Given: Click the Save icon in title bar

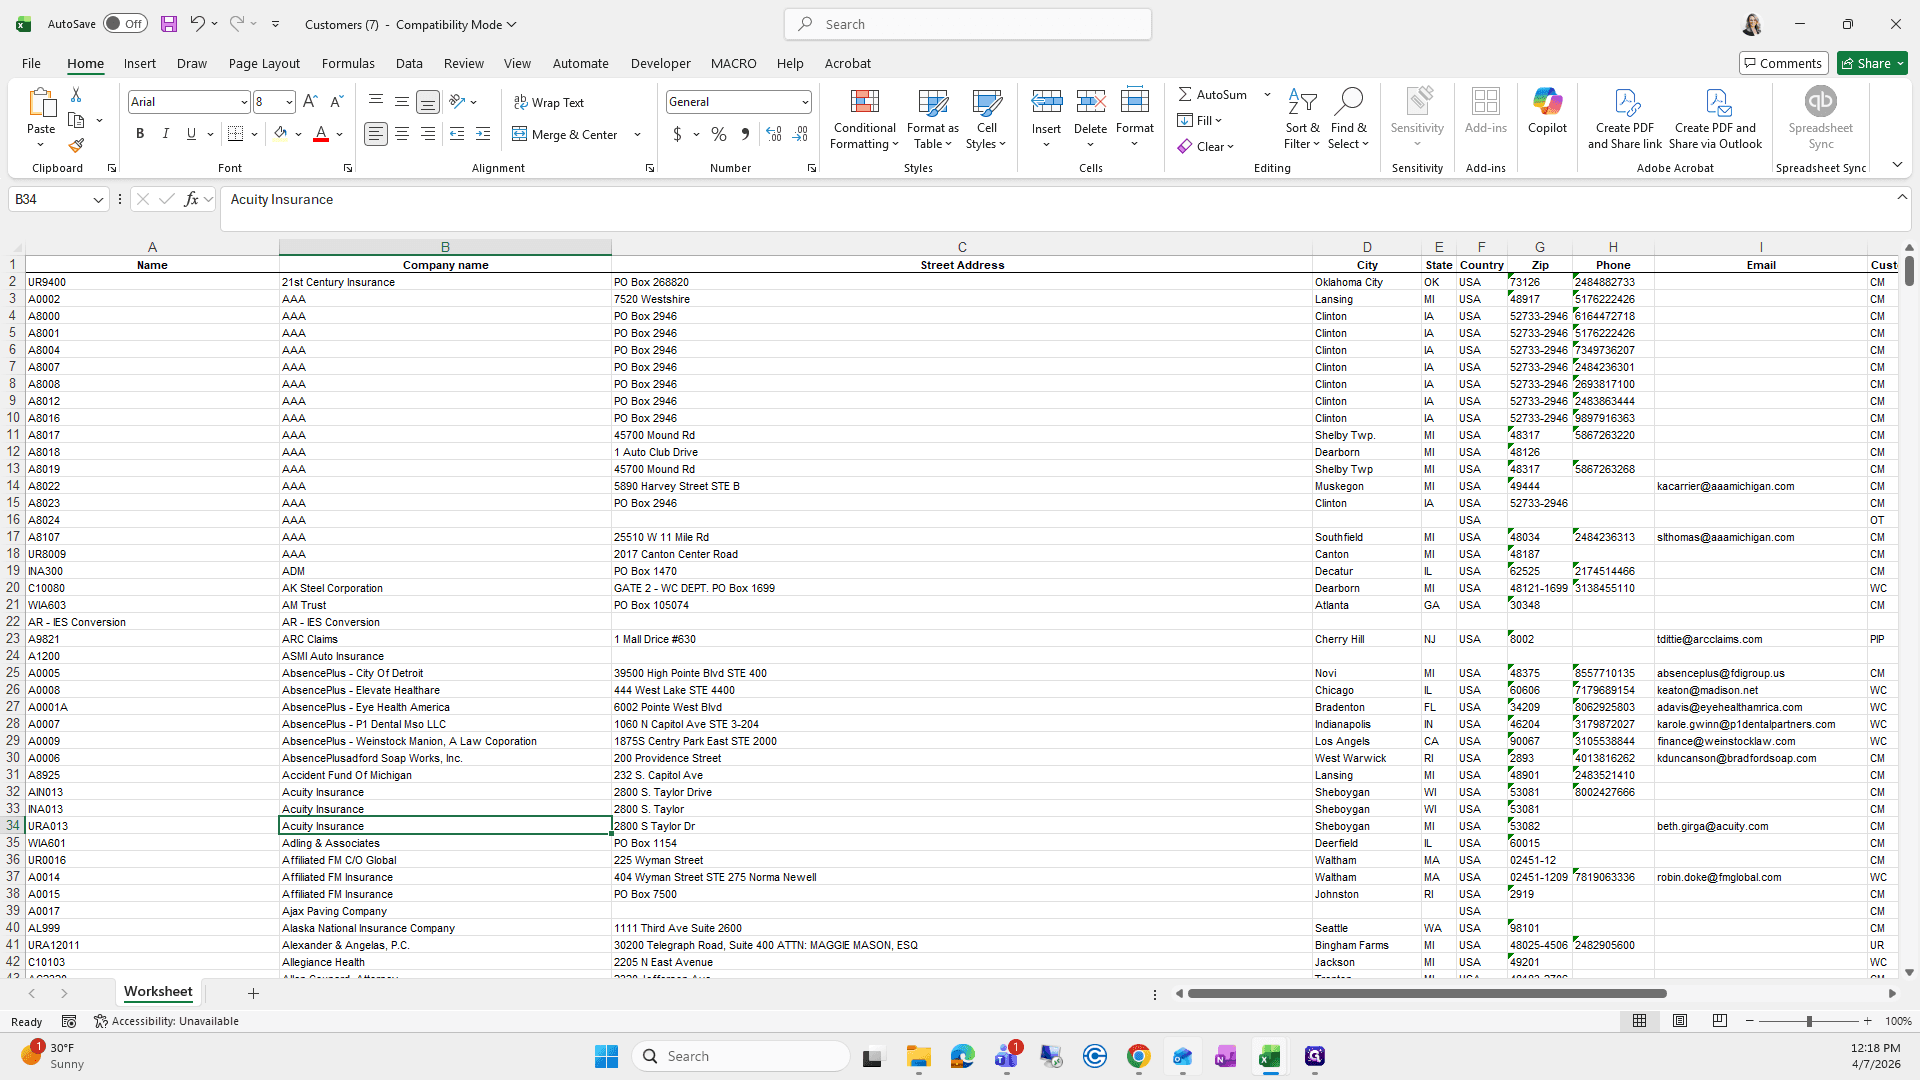Looking at the screenshot, I should click(169, 24).
